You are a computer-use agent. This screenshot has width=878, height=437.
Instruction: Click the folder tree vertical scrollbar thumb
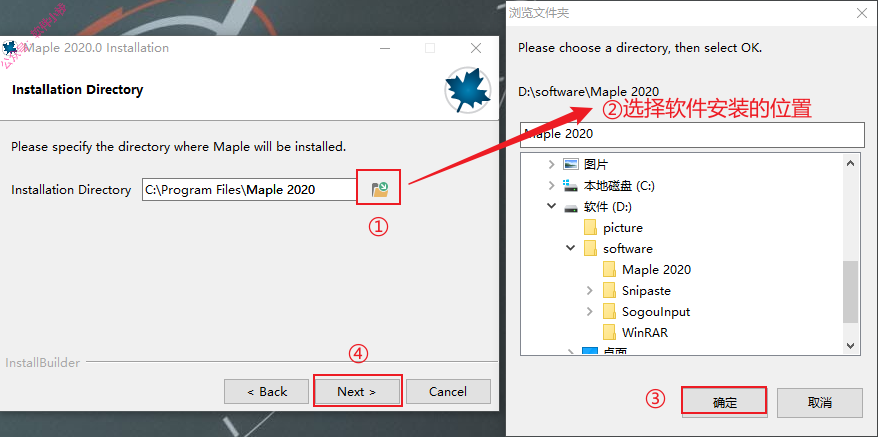click(x=850, y=291)
